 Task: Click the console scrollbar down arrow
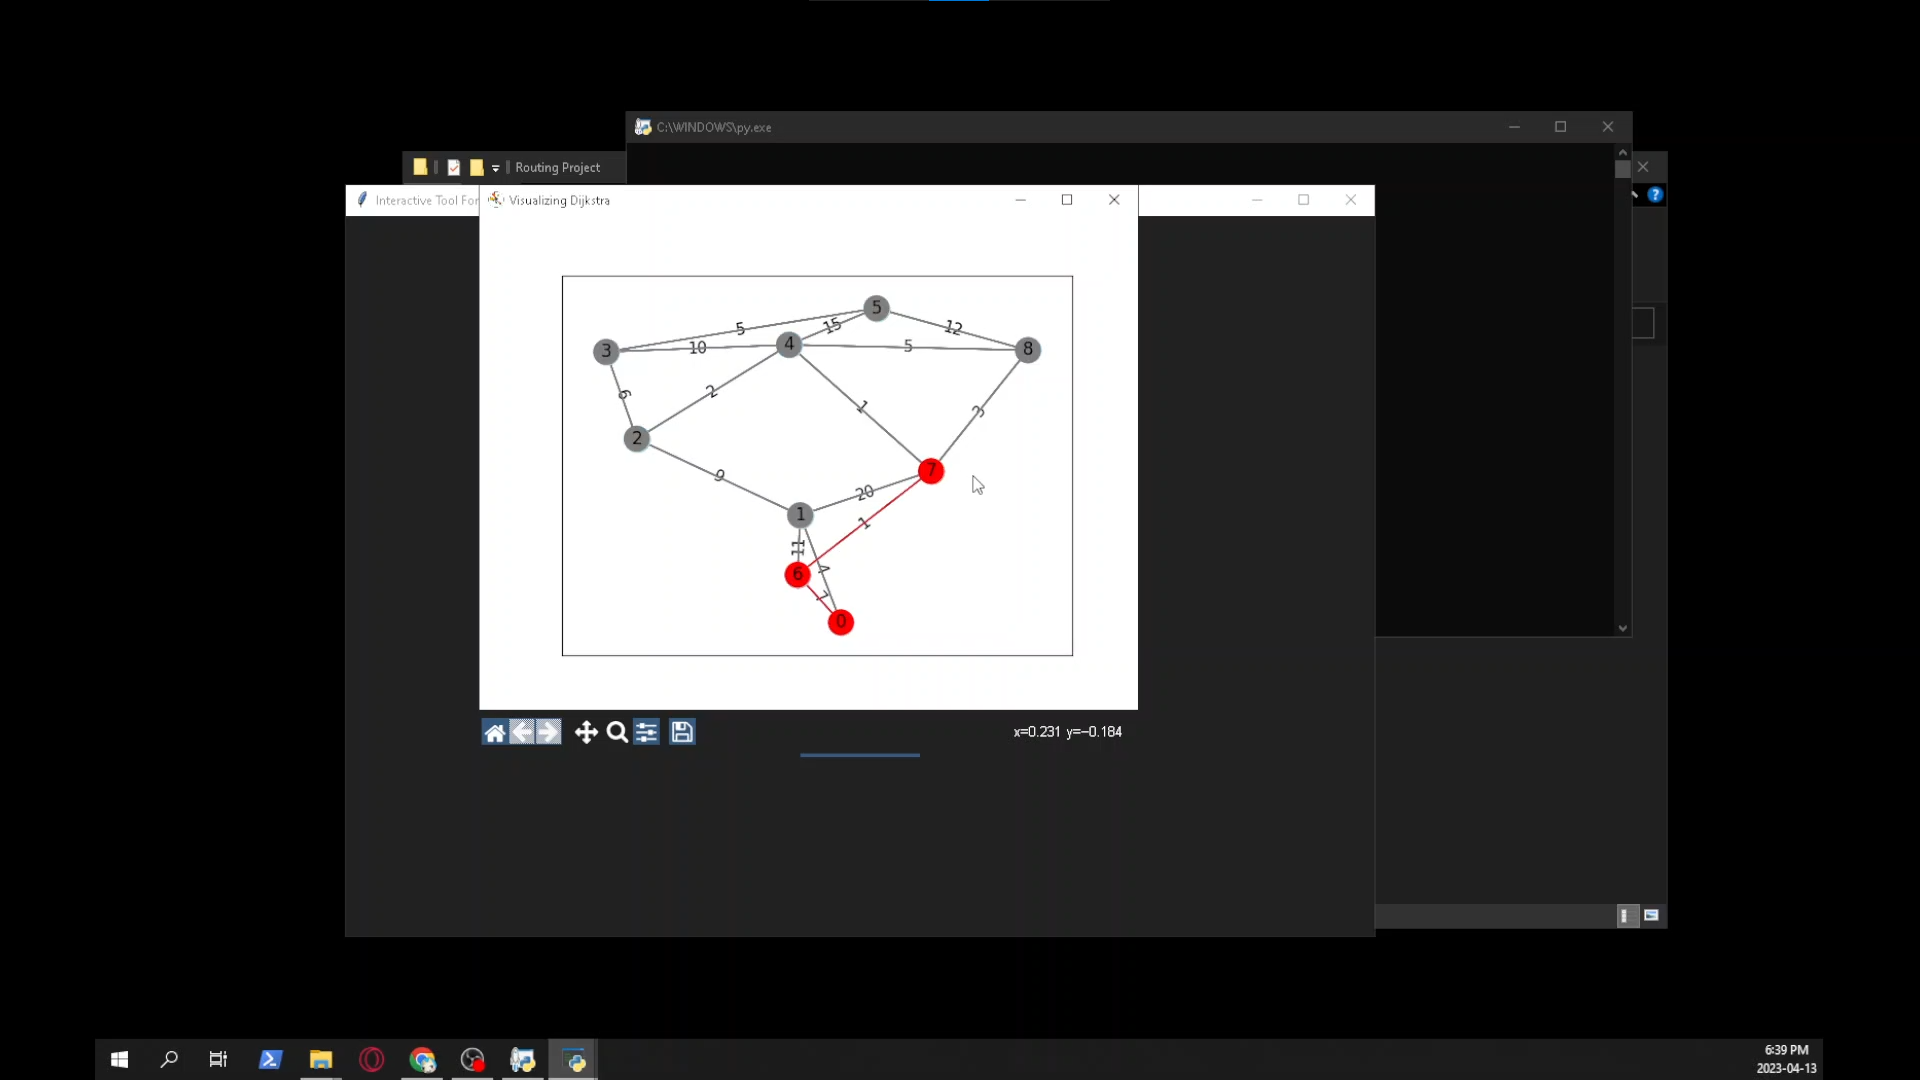coord(1622,629)
